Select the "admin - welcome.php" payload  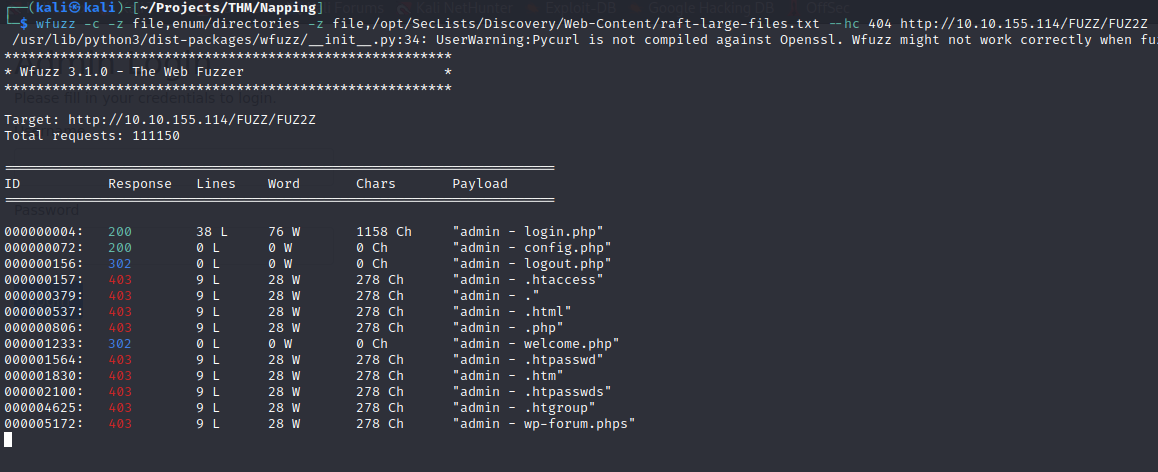coord(535,343)
